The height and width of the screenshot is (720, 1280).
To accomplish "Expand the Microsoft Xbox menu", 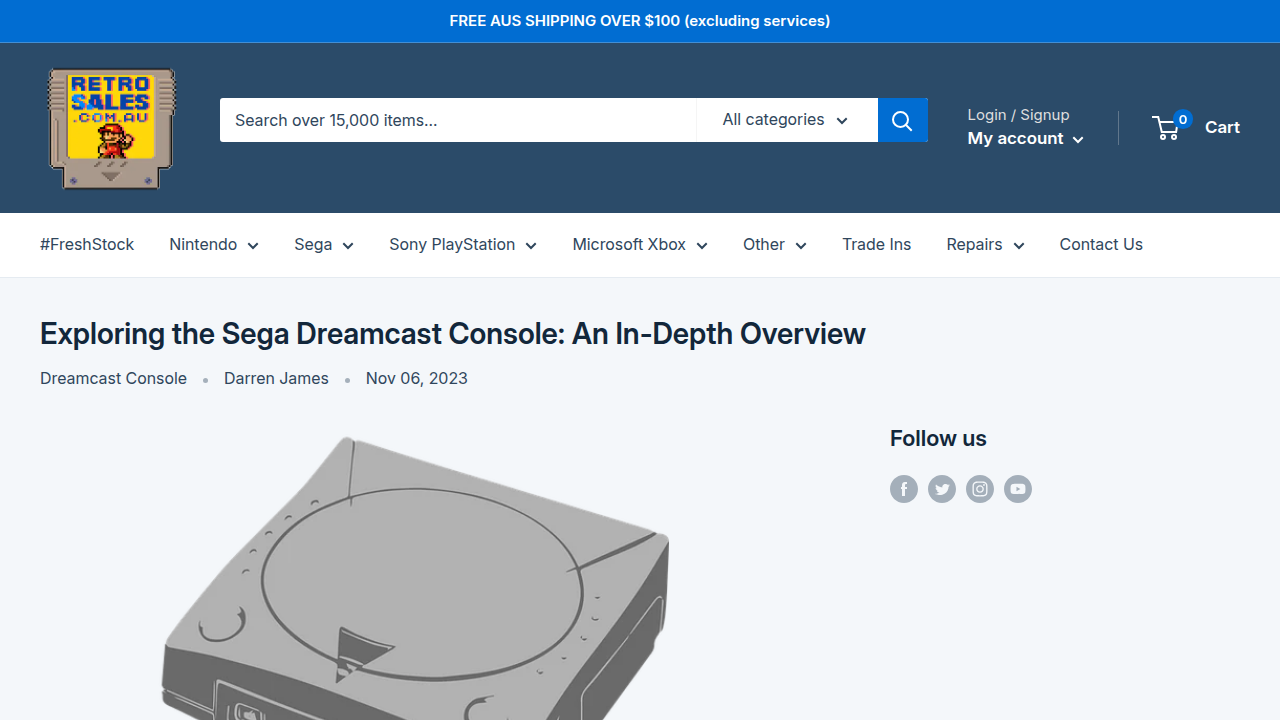I will click(640, 245).
